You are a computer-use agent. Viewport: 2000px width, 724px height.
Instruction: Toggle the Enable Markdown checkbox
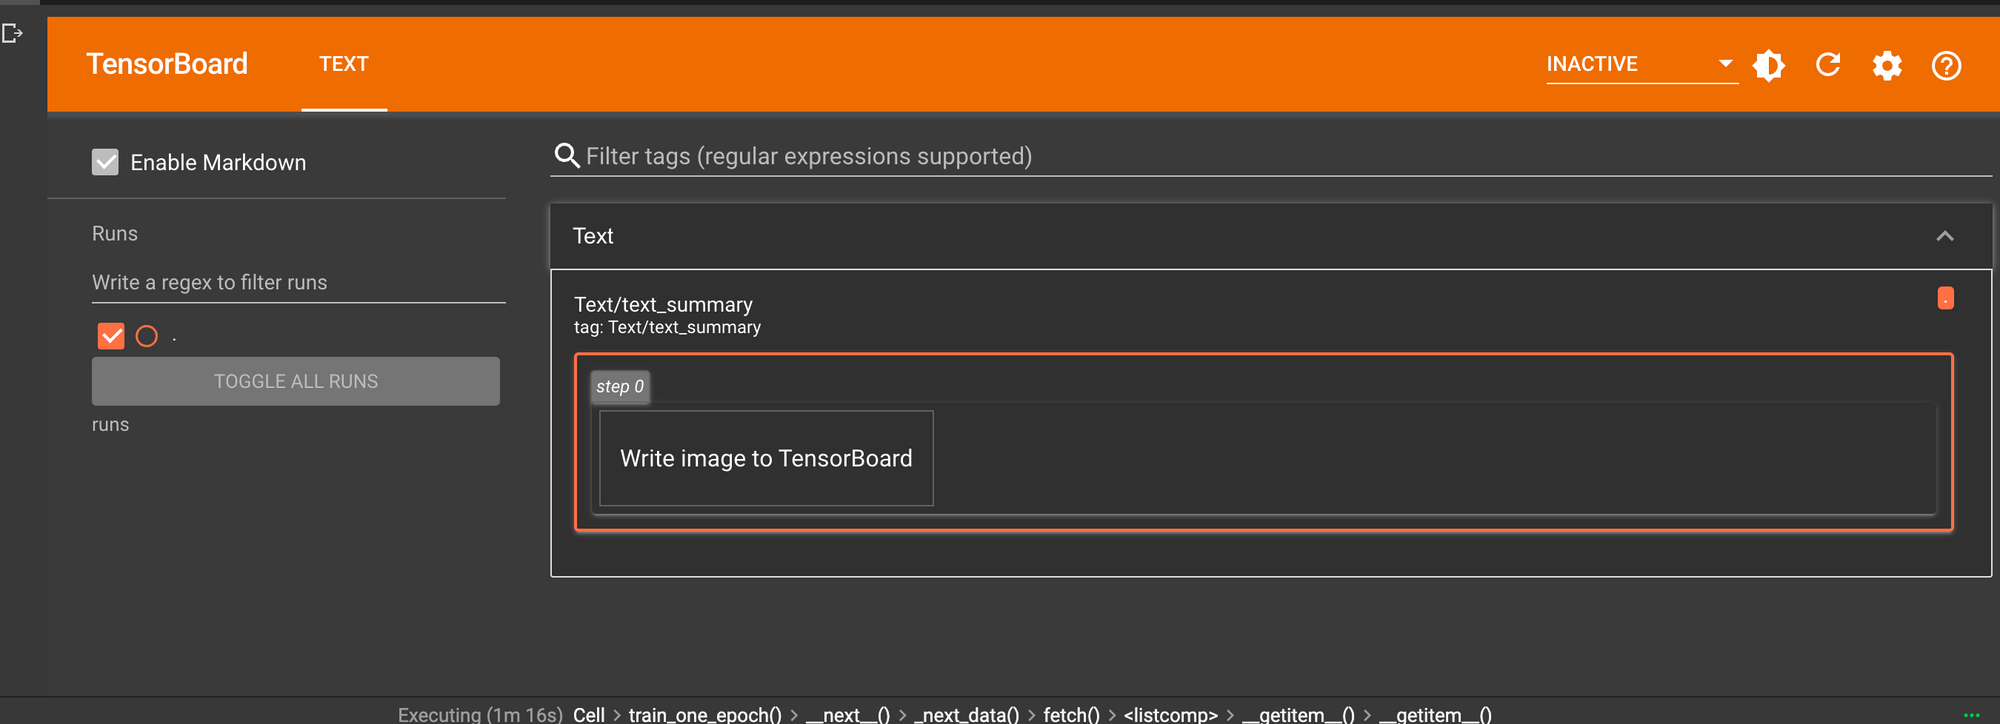click(105, 162)
